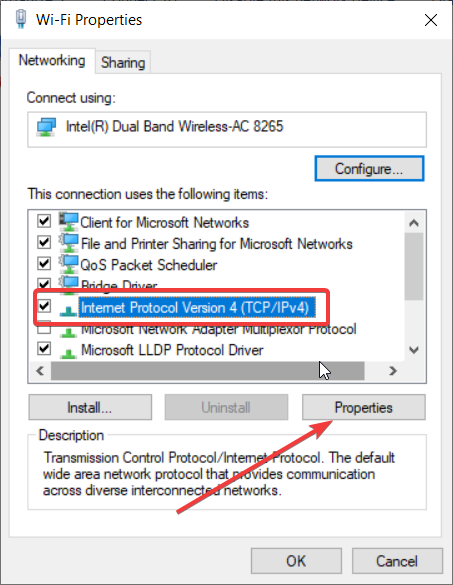
Task: Click the Internet Protocol Version 4 icon
Action: click(x=68, y=310)
